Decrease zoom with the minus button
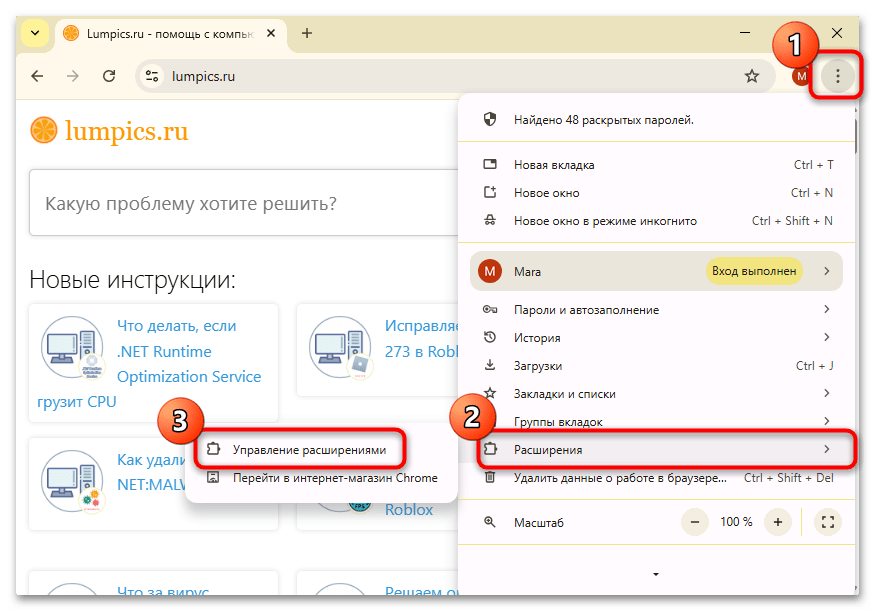875x611 pixels. [695, 522]
